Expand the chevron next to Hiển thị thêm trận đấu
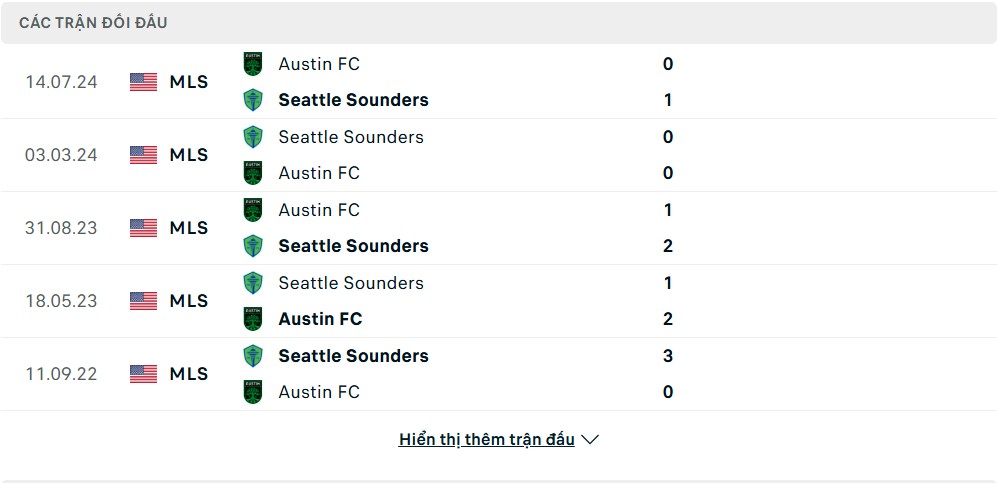The image size is (997, 483). click(x=590, y=440)
